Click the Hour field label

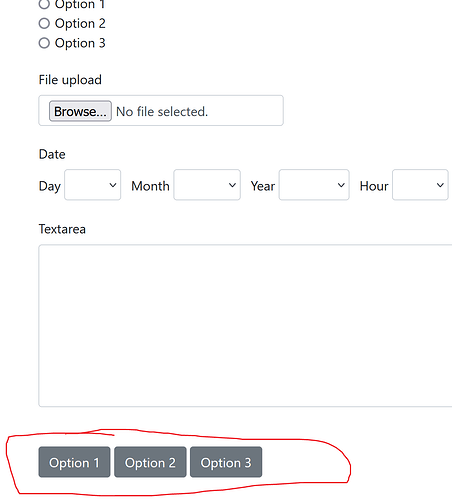[x=374, y=186]
